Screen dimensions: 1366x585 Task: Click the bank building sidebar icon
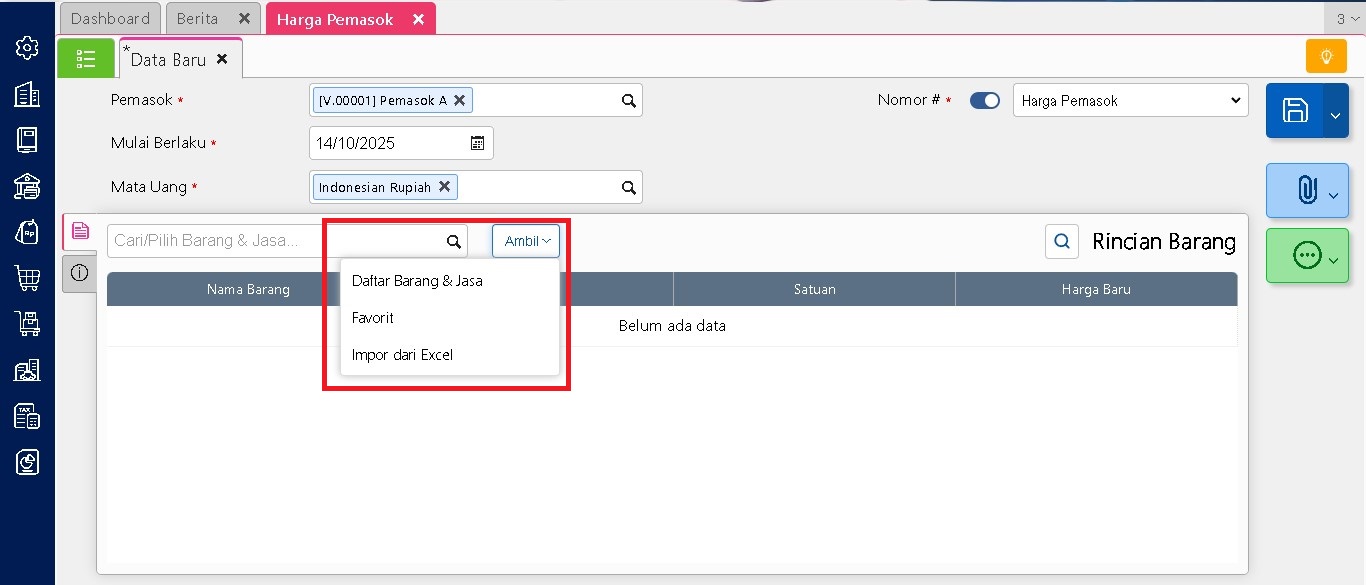point(27,186)
